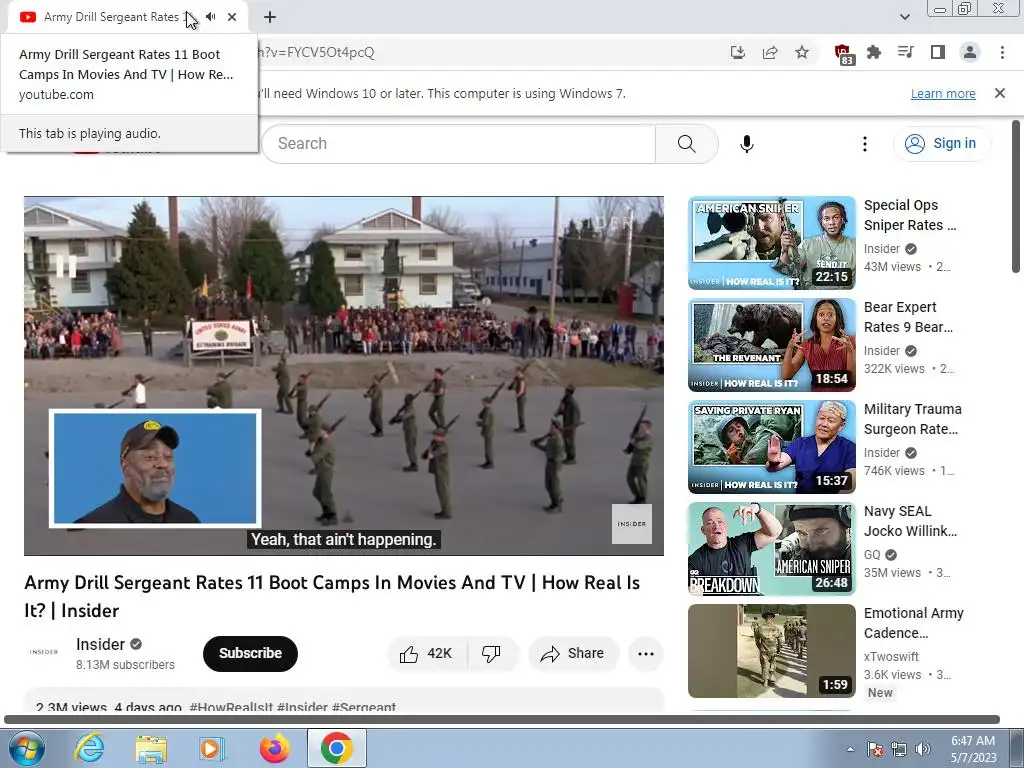Open the ad blocker extension showing 83

point(843,54)
